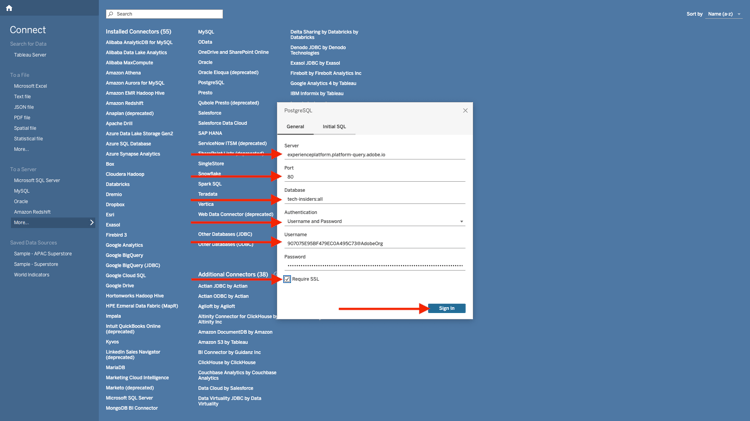Choose Amazon Athena connector

(123, 73)
